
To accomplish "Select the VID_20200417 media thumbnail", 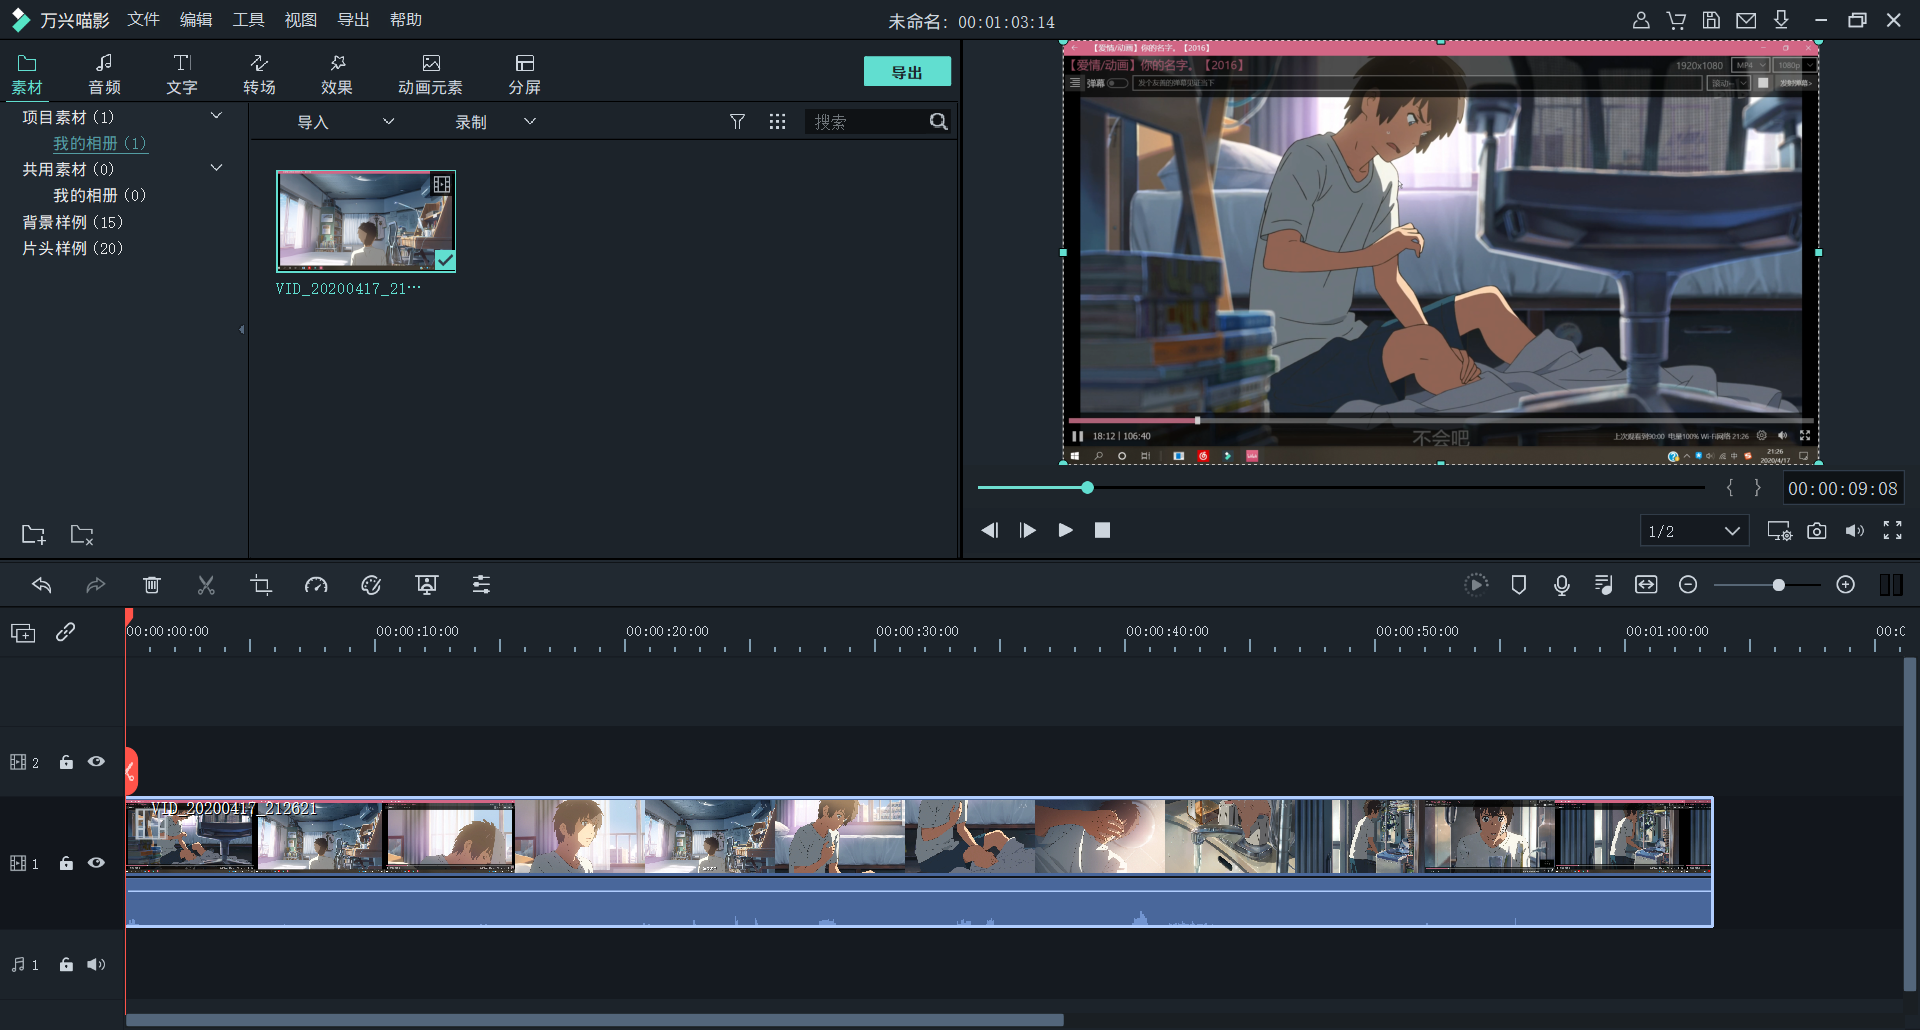I will (366, 221).
